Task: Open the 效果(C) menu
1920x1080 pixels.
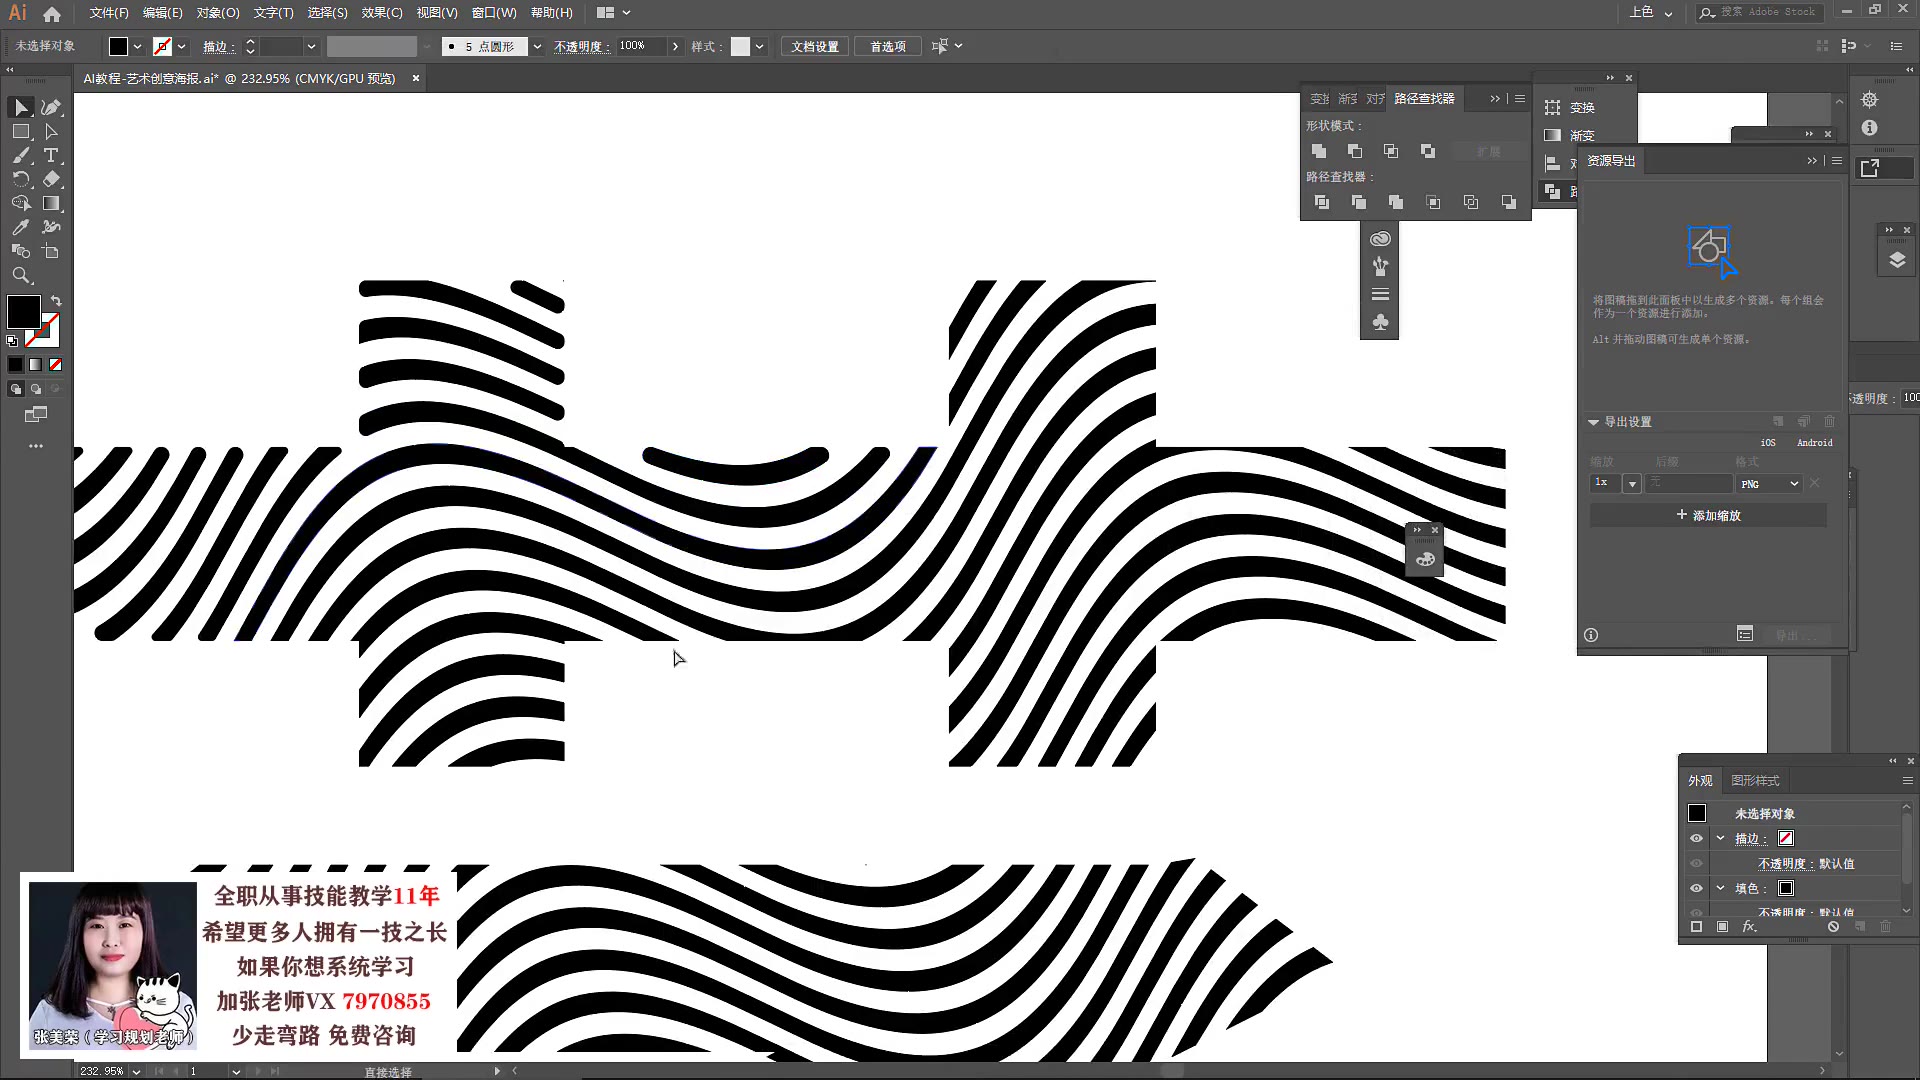Action: [381, 13]
